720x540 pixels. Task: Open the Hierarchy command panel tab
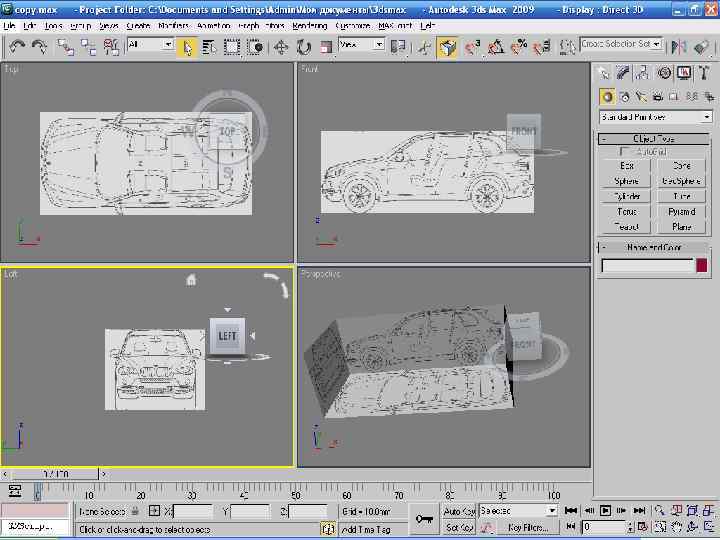point(644,73)
